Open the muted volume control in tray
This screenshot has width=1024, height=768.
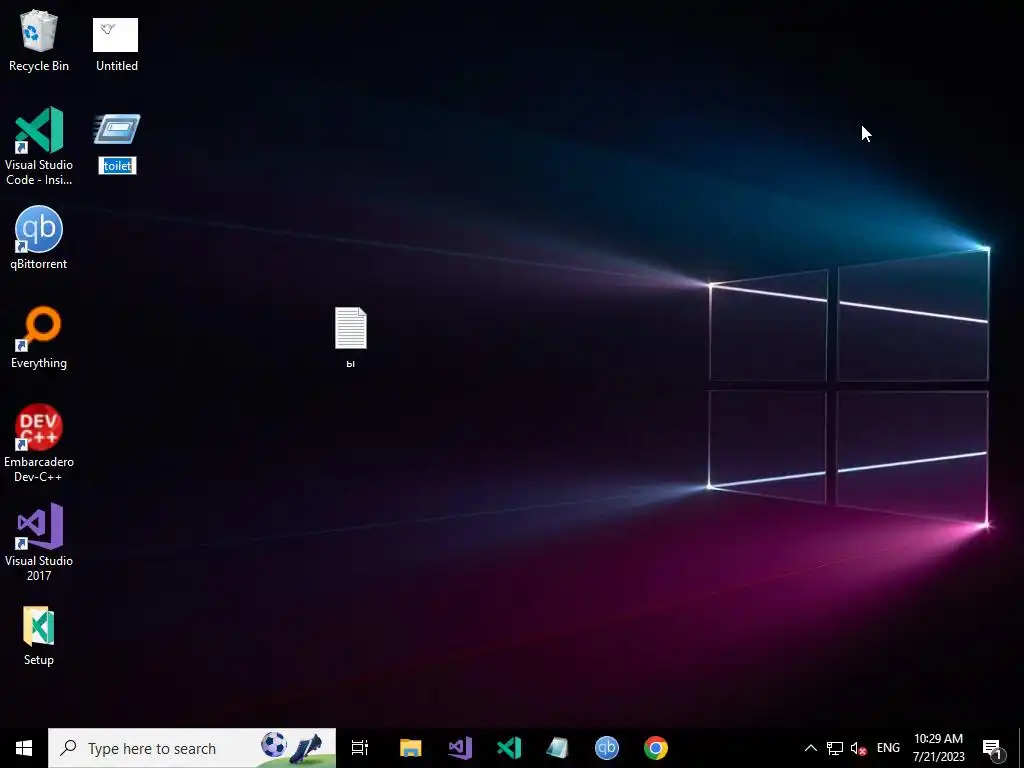pyautogui.click(x=859, y=748)
